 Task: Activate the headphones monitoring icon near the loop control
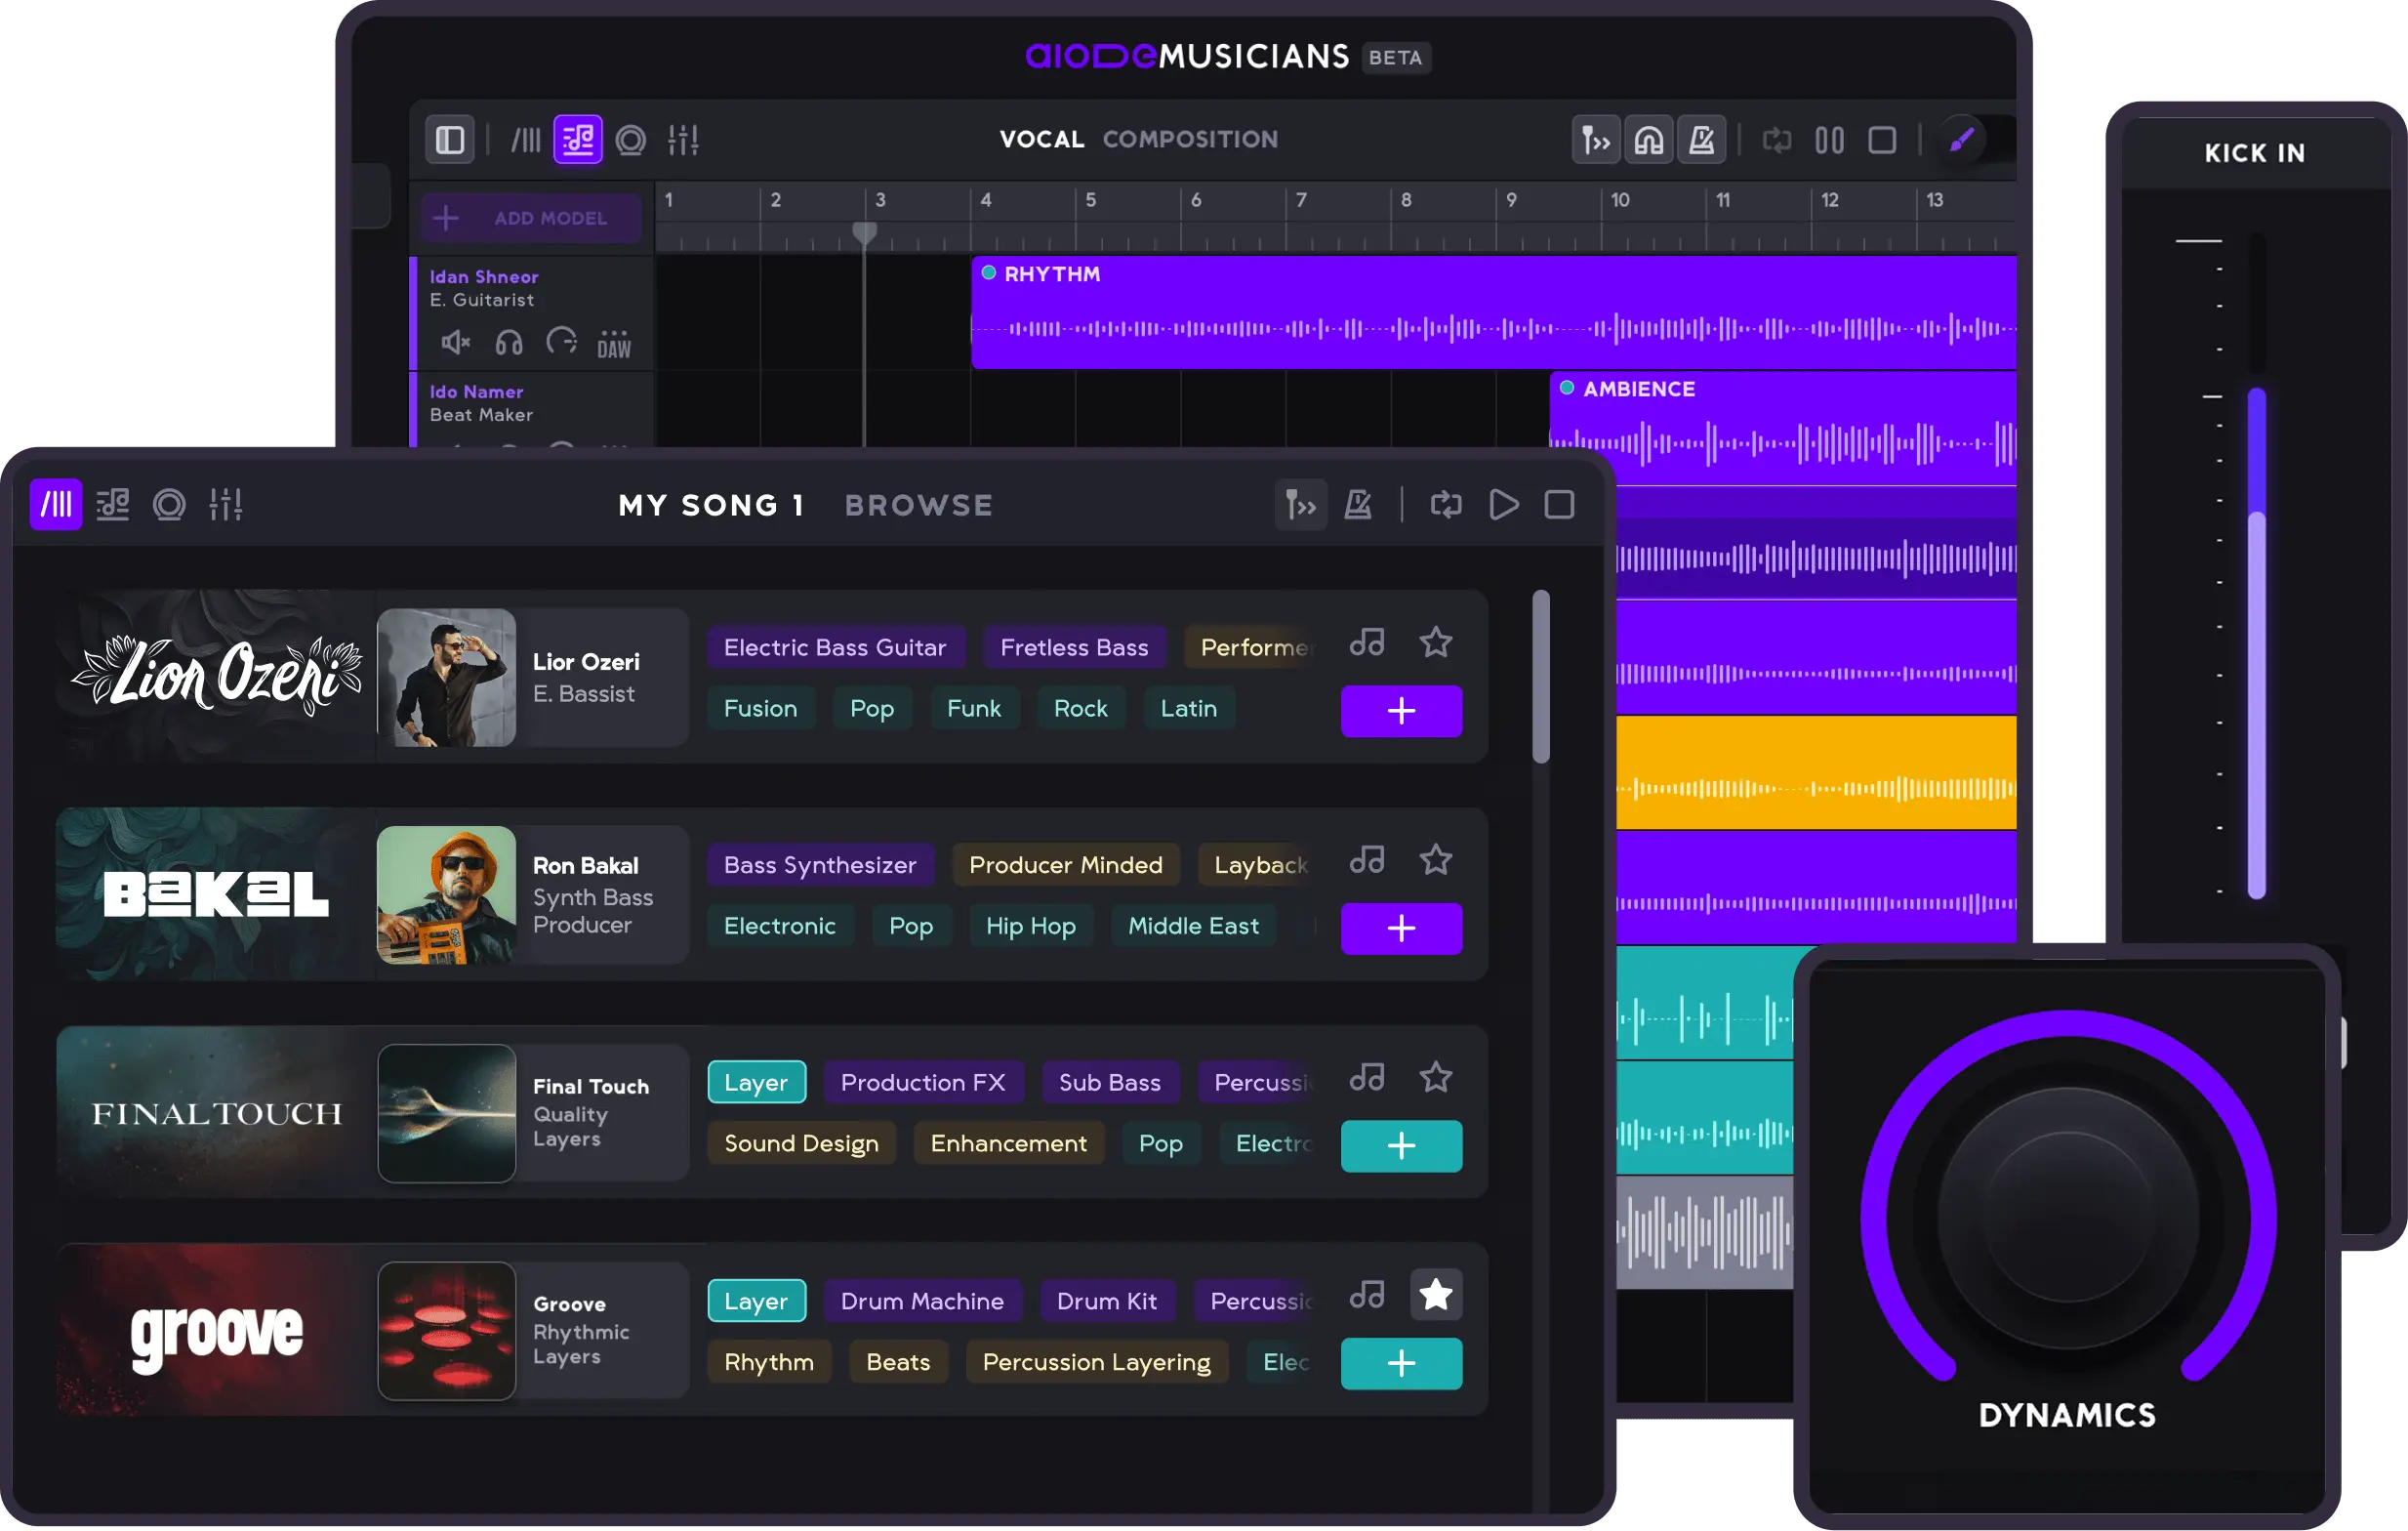[1648, 139]
